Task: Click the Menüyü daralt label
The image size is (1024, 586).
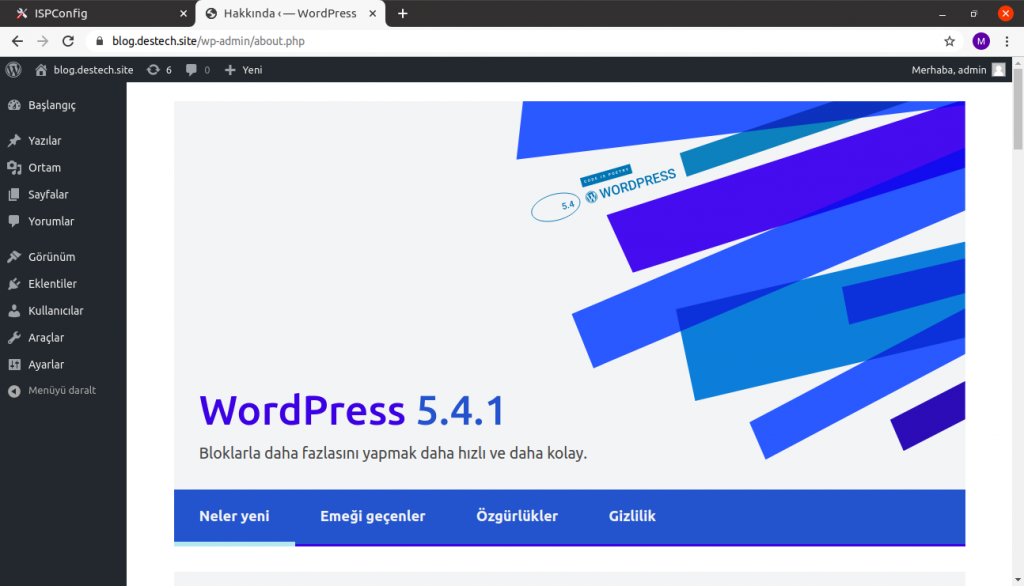Action: [x=62, y=391]
